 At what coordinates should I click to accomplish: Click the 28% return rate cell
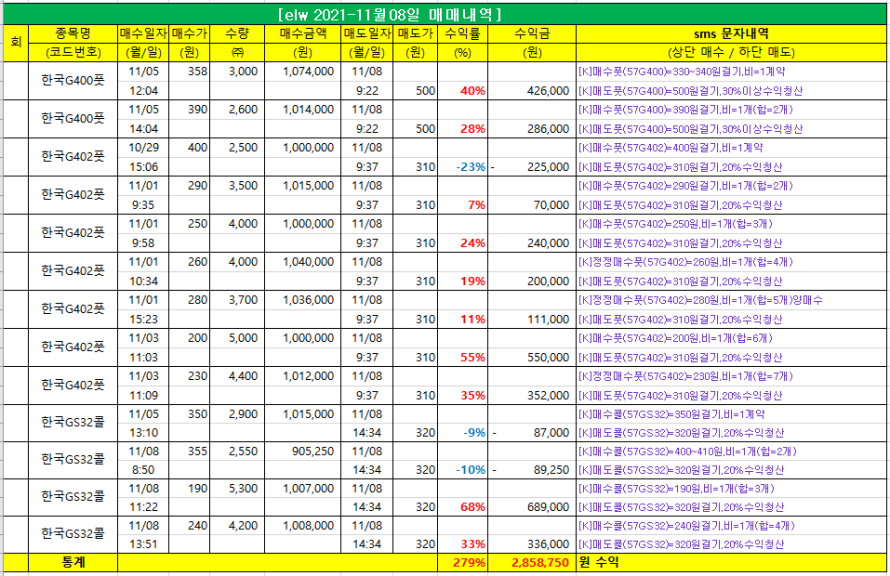click(x=463, y=129)
